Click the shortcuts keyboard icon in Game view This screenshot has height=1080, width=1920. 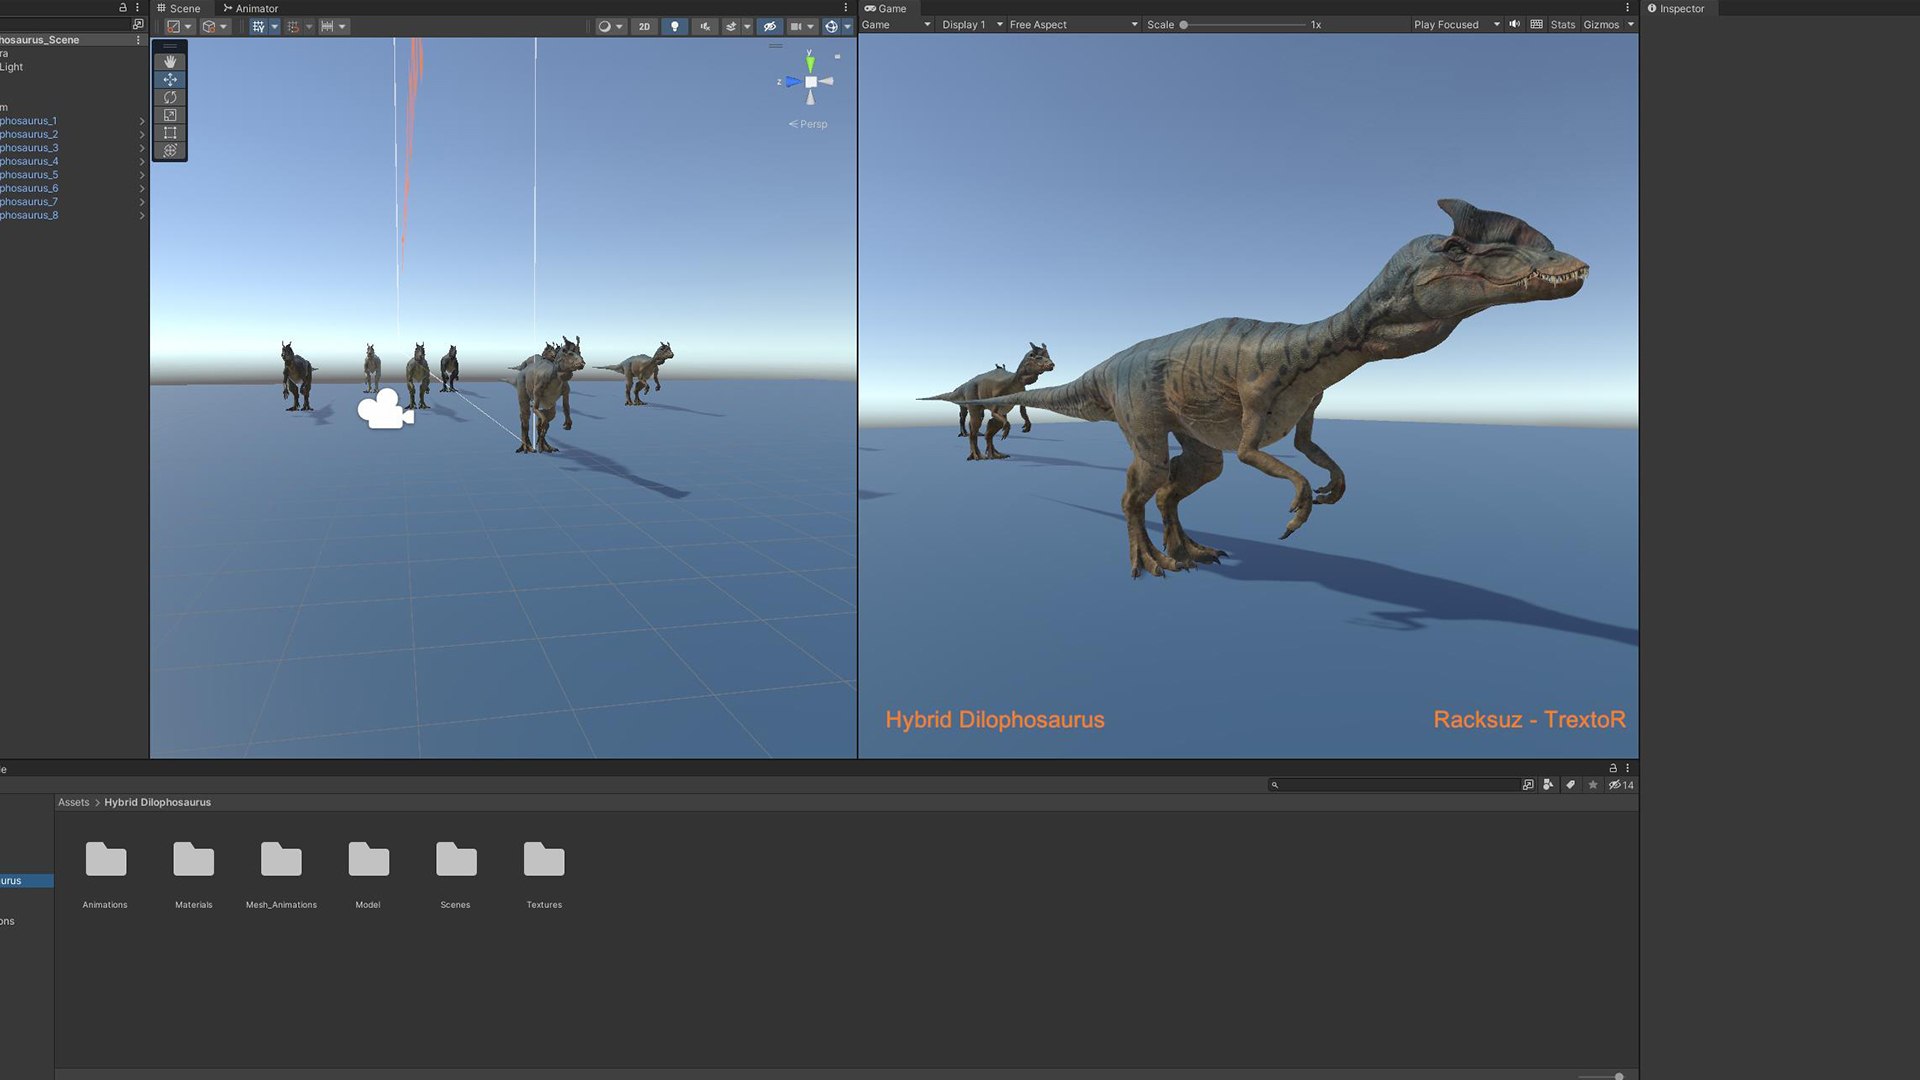coord(1537,24)
